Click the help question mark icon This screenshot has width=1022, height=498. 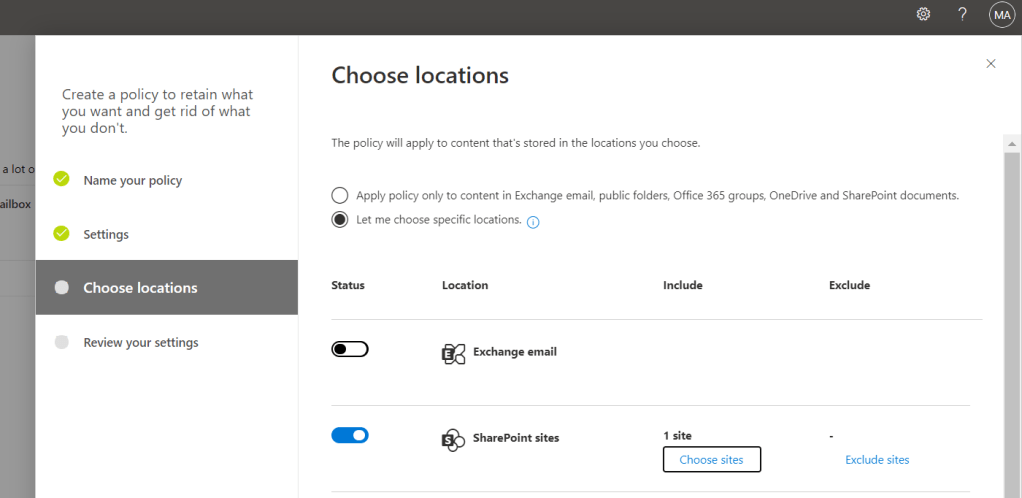(x=962, y=14)
